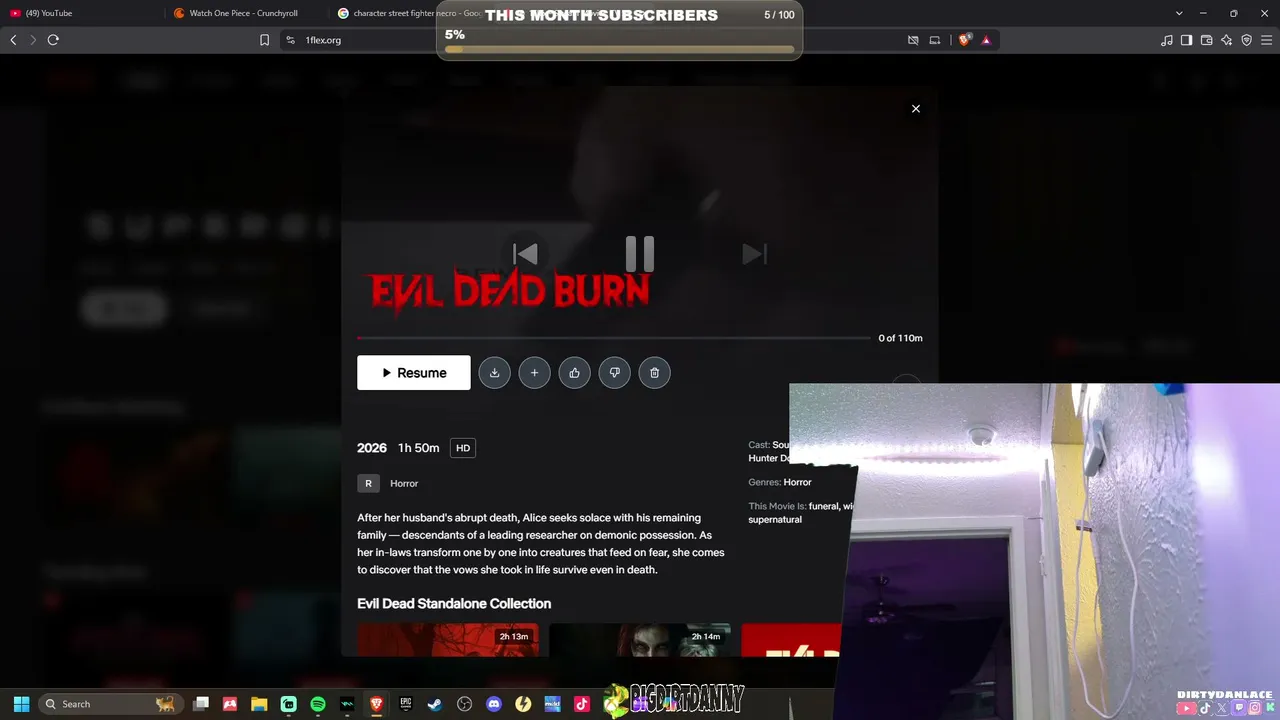
Task: Launch Steam from the taskbar
Action: pos(435,704)
